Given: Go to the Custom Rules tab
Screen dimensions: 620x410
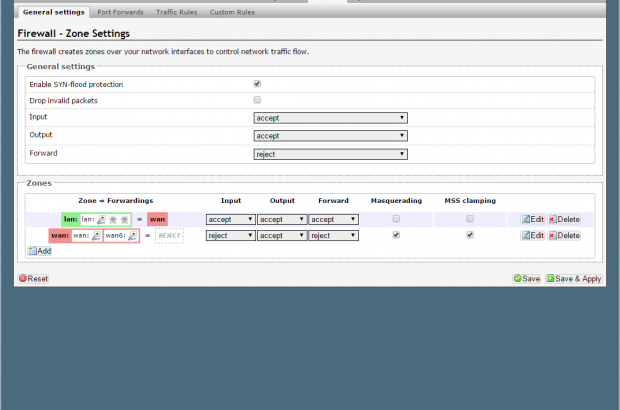Looking at the screenshot, I should tap(231, 12).
